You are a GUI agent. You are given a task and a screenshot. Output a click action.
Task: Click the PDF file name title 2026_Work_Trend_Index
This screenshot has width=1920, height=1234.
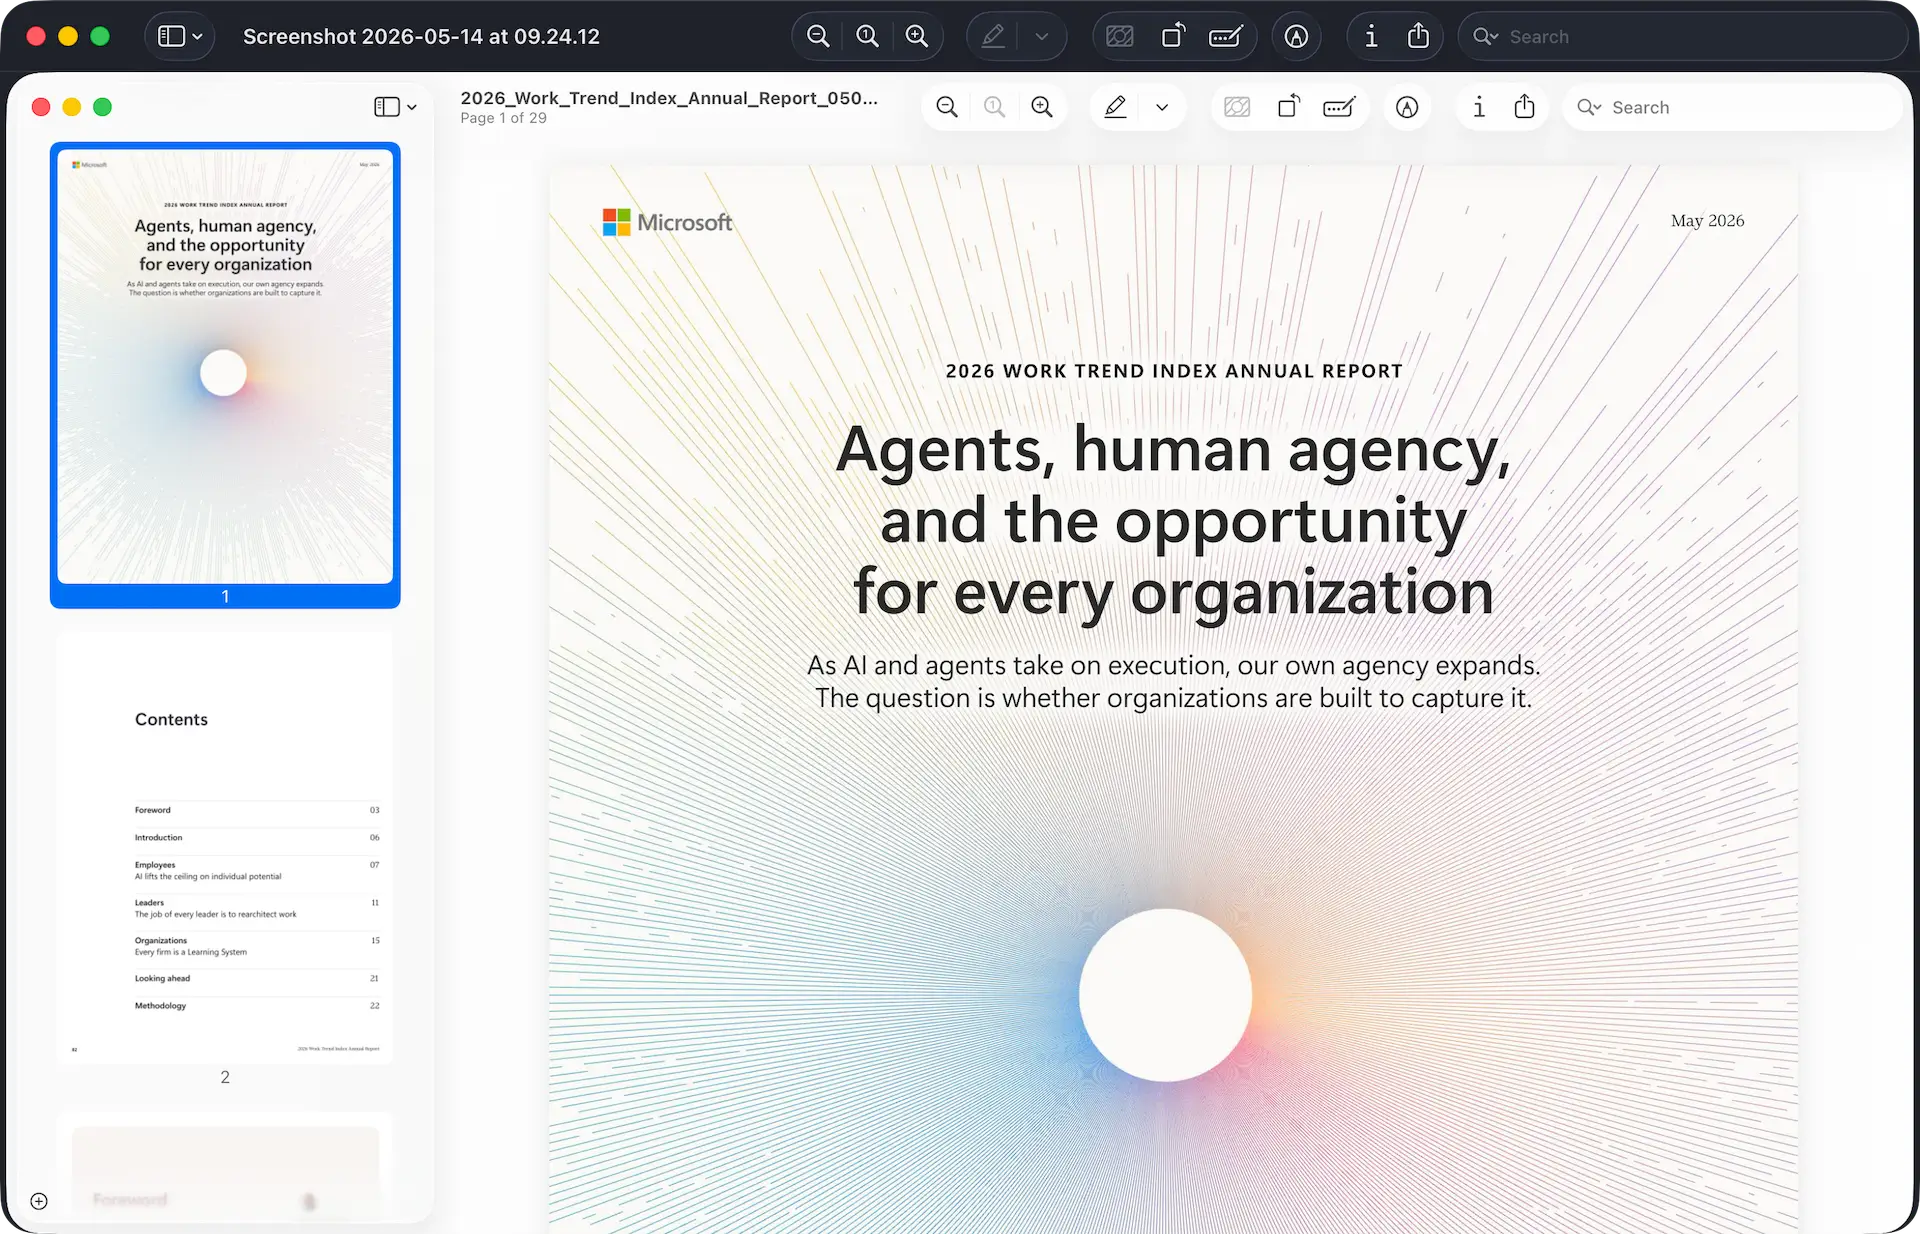coord(669,98)
